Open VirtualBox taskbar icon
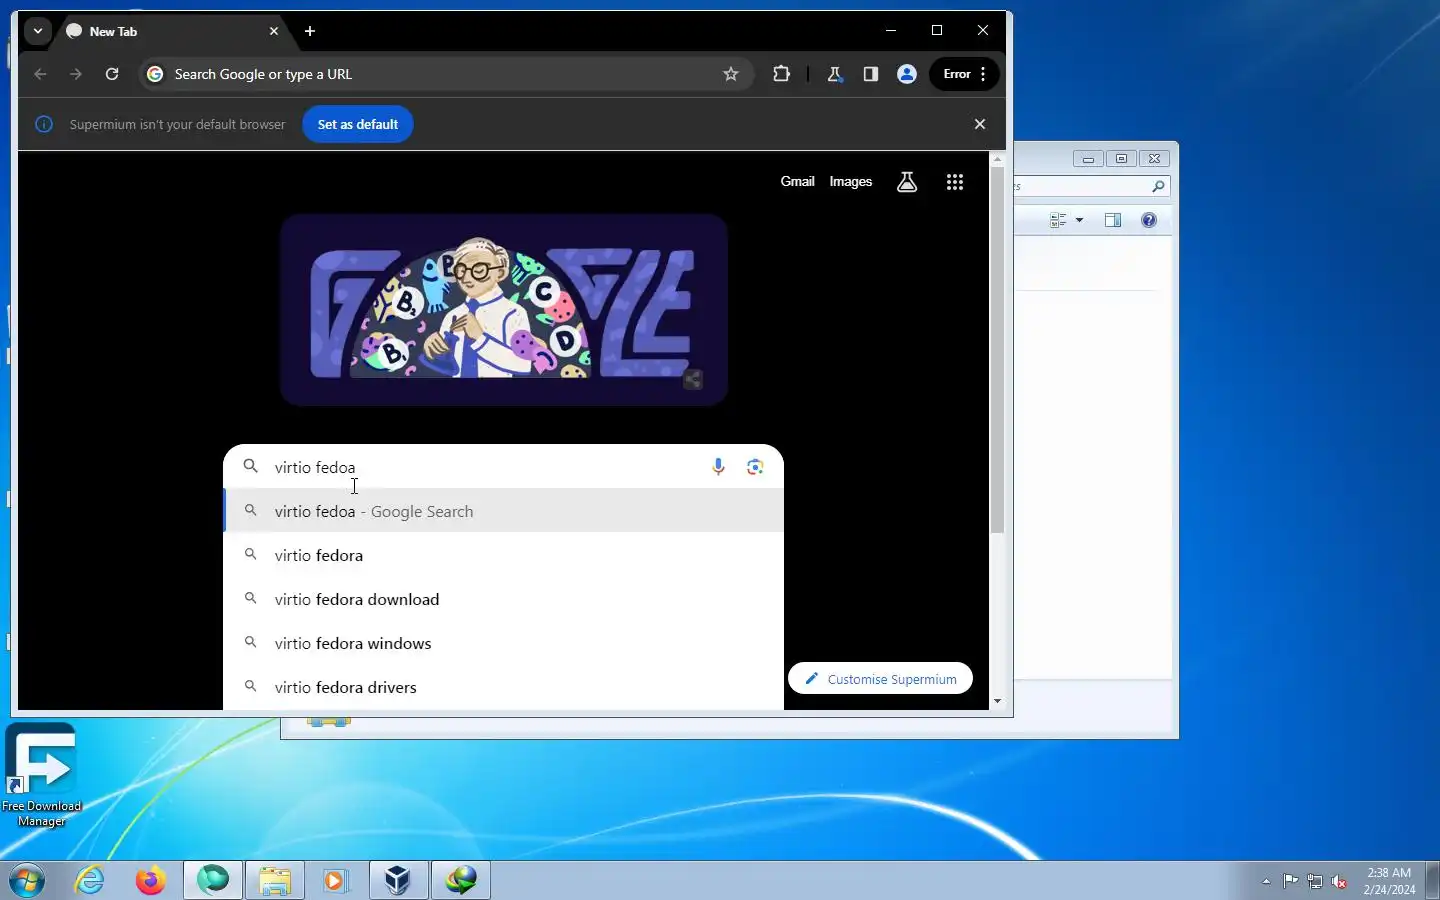Image resolution: width=1440 pixels, height=900 pixels. click(398, 881)
